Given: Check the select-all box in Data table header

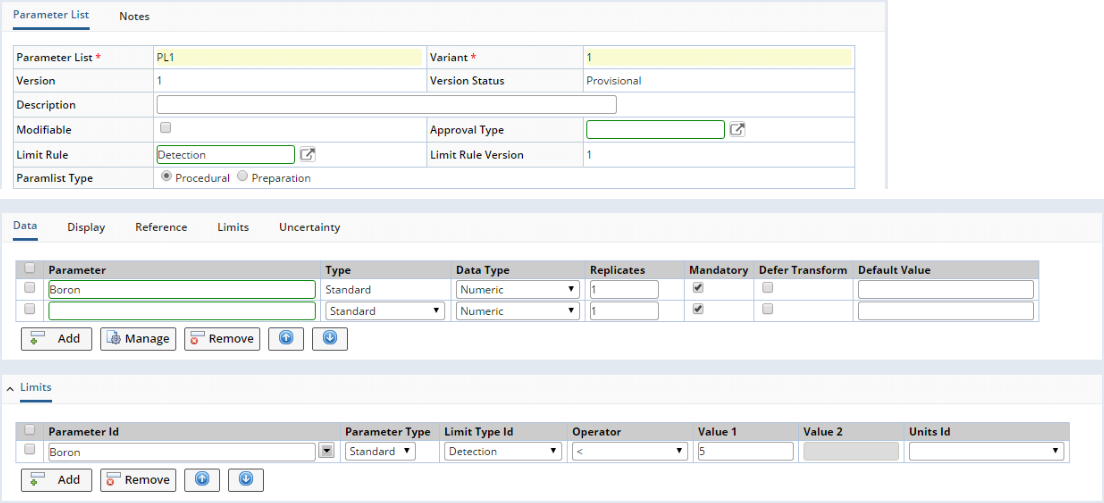Looking at the screenshot, I should tap(30, 268).
